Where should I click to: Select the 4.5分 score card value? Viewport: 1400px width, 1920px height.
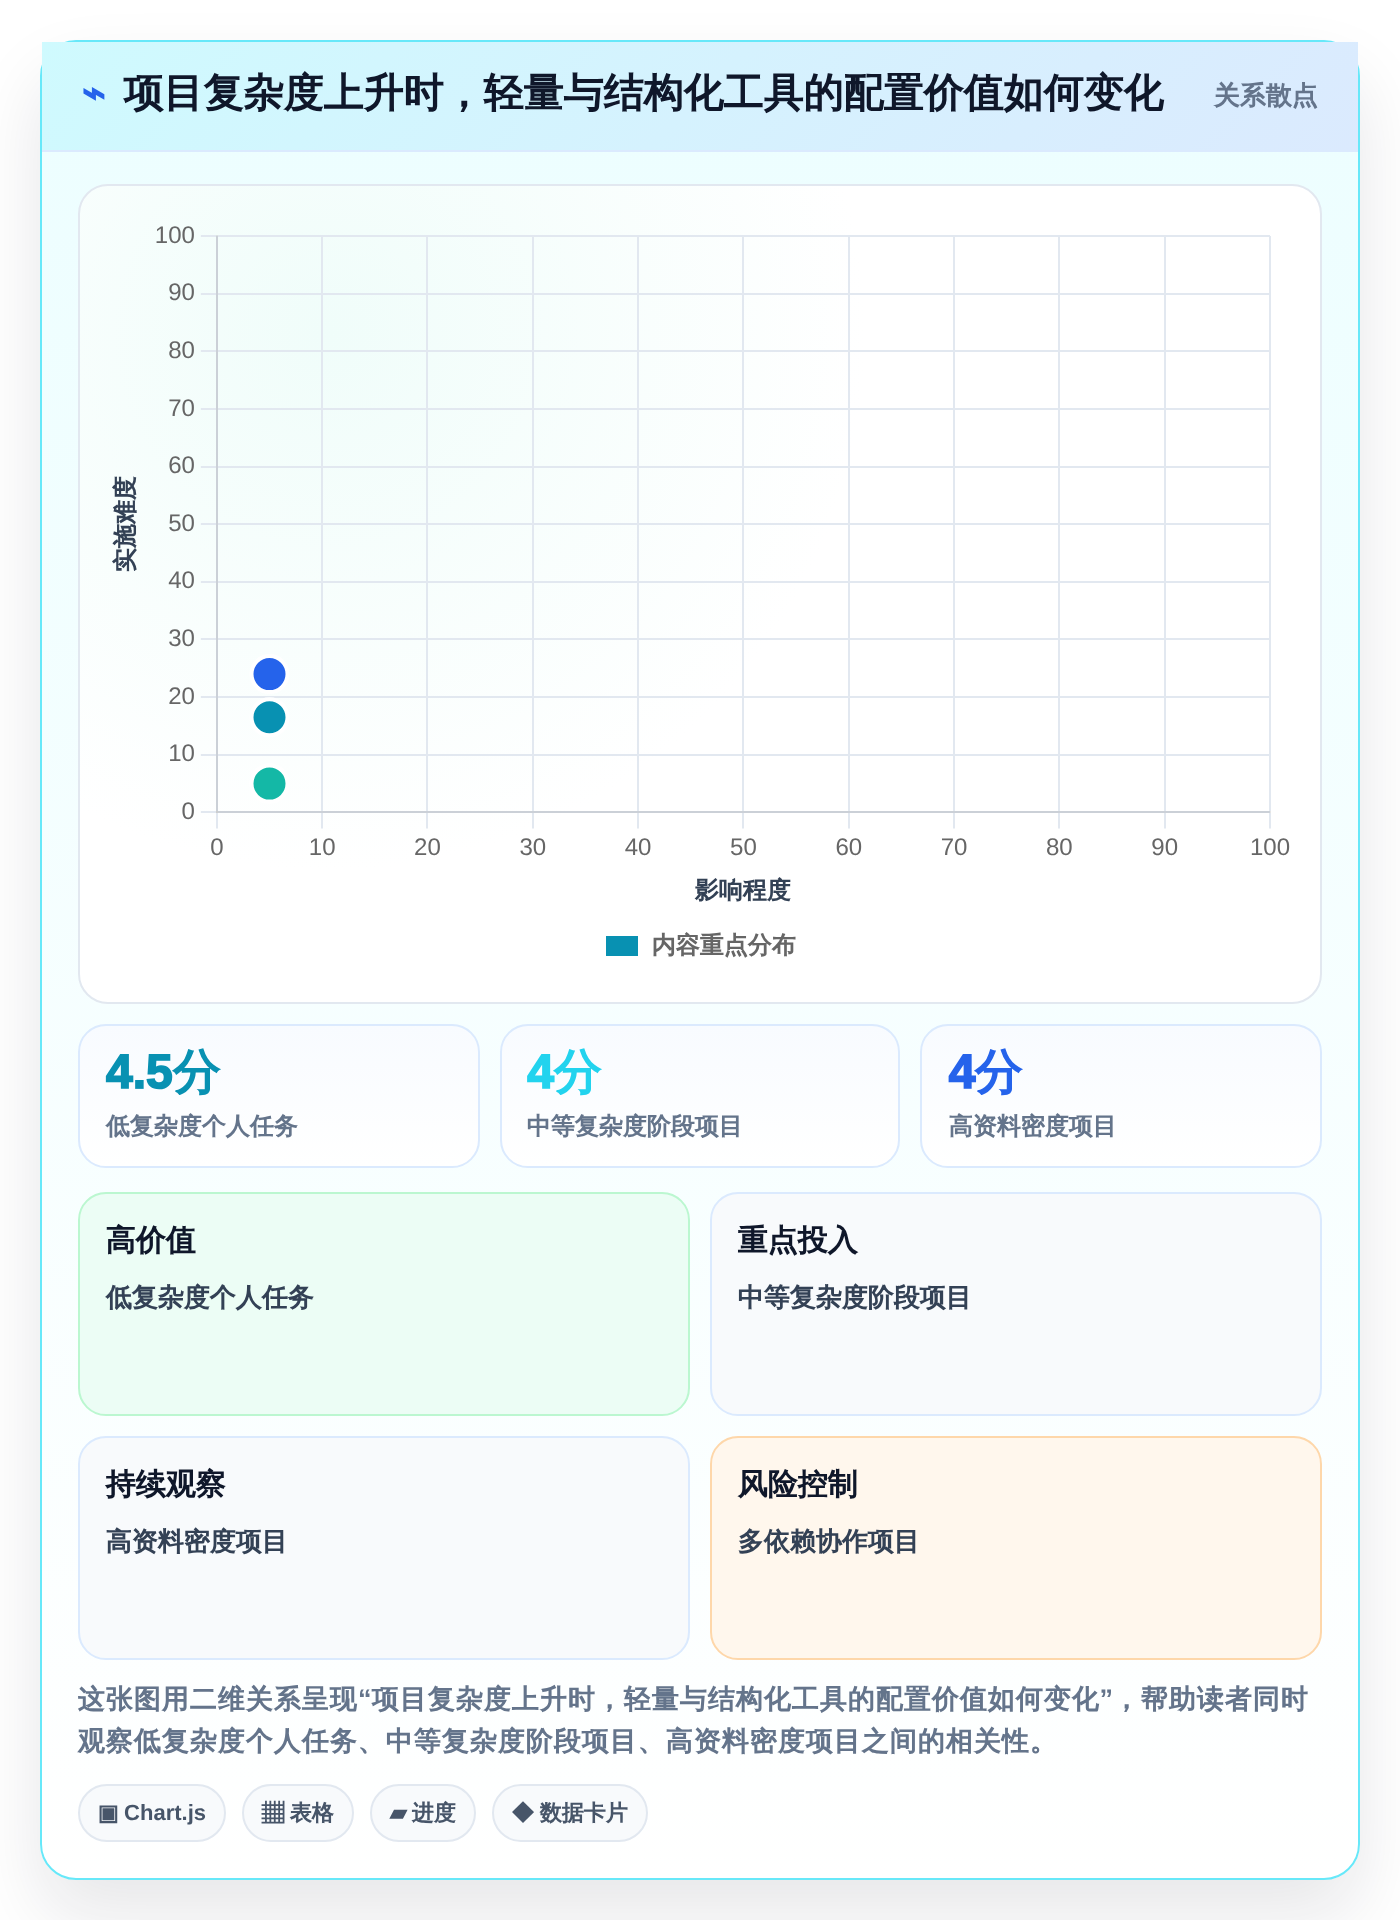(x=163, y=1072)
